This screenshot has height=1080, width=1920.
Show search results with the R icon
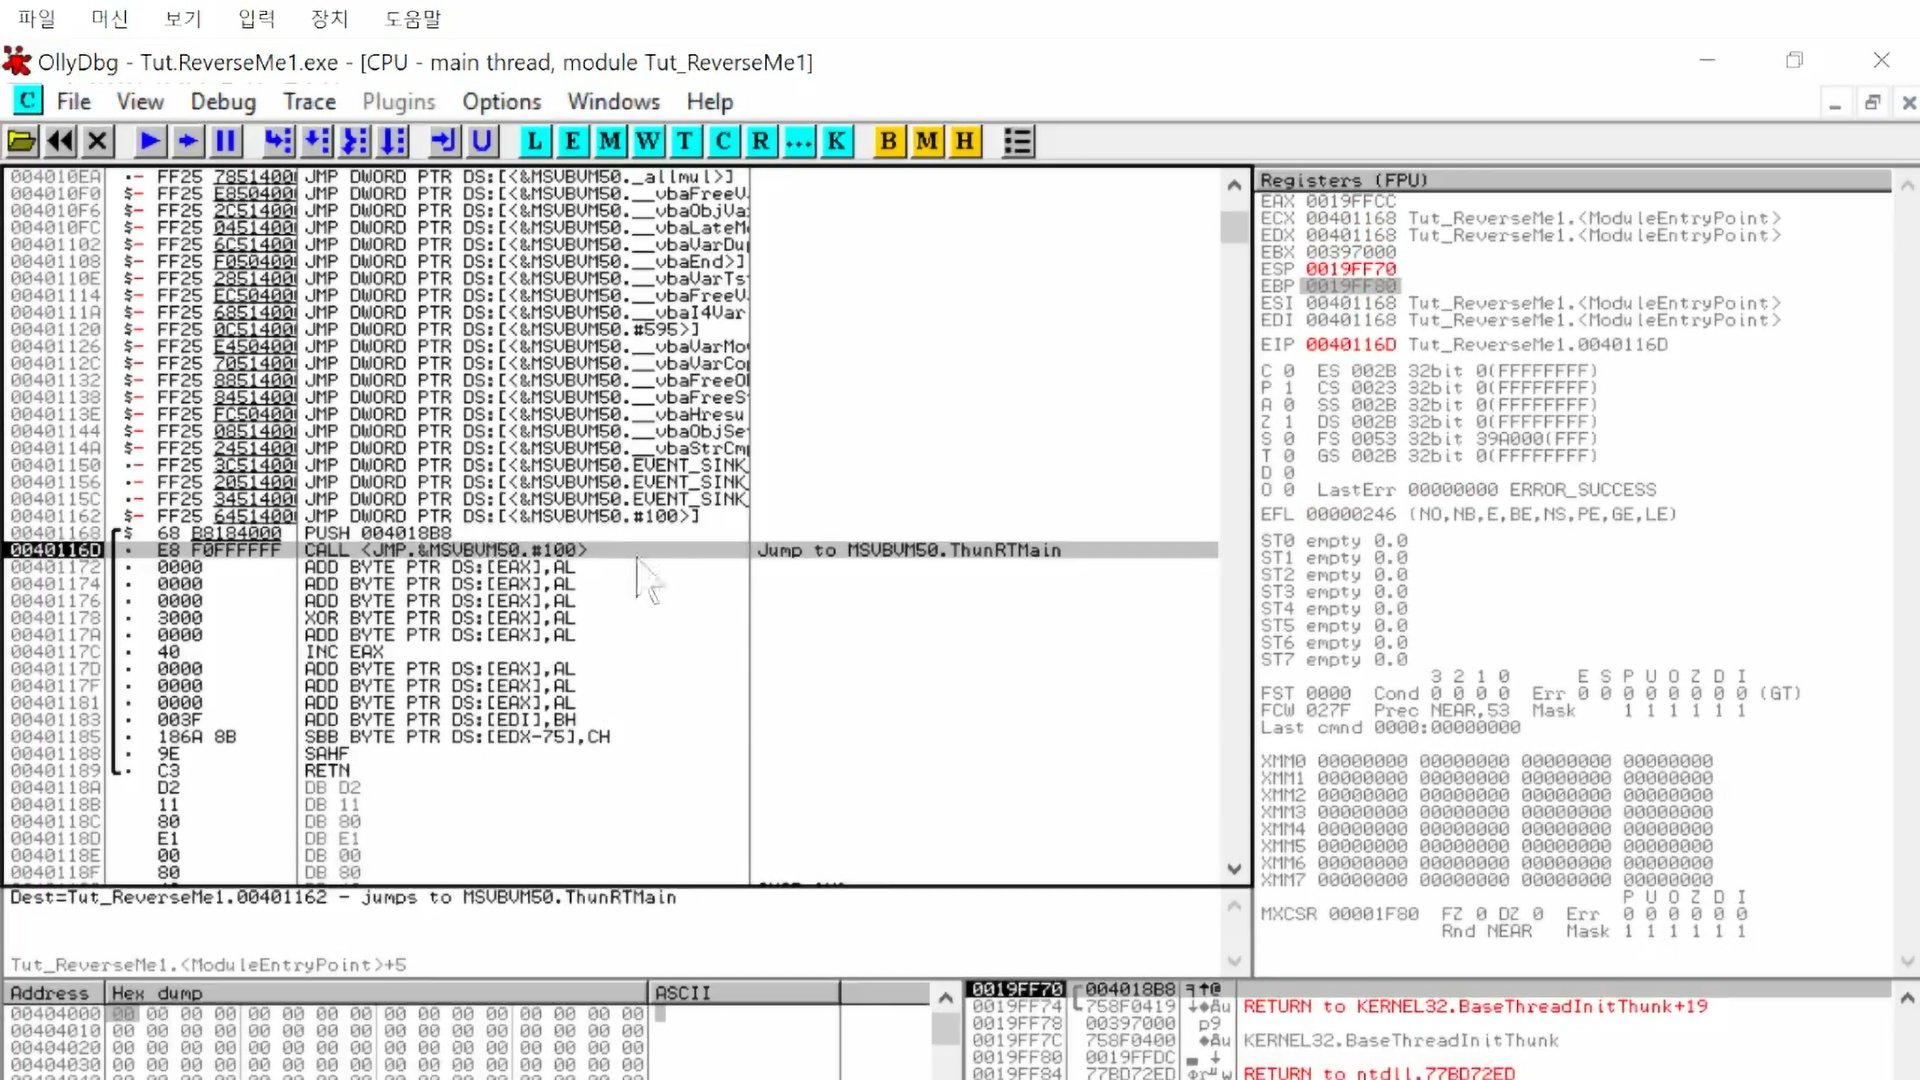761,141
